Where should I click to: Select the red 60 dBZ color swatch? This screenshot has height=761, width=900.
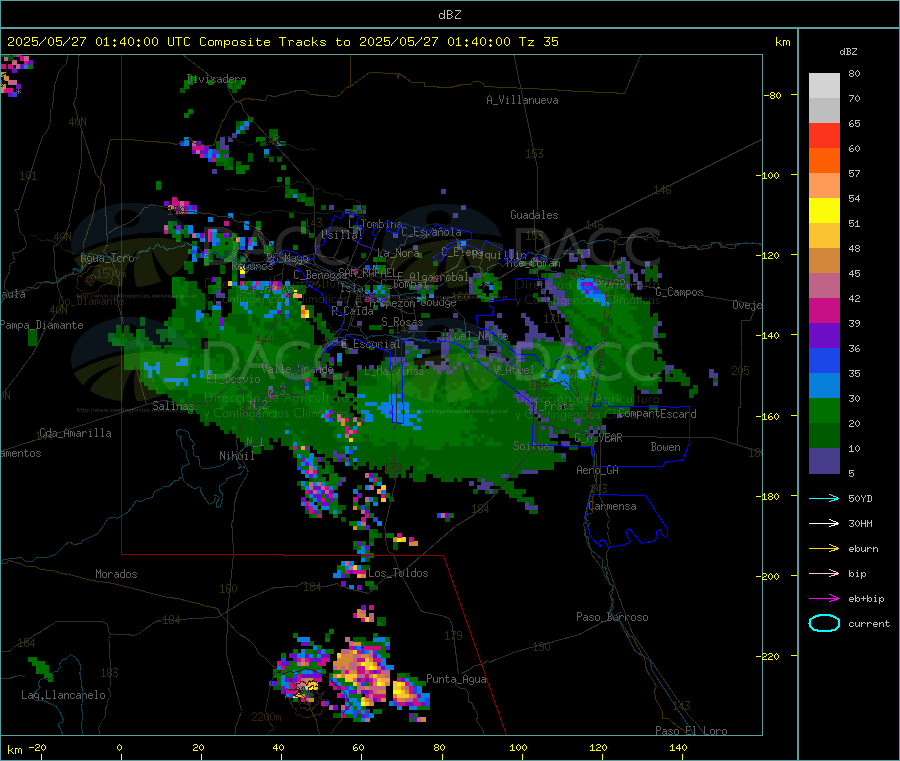[x=824, y=135]
